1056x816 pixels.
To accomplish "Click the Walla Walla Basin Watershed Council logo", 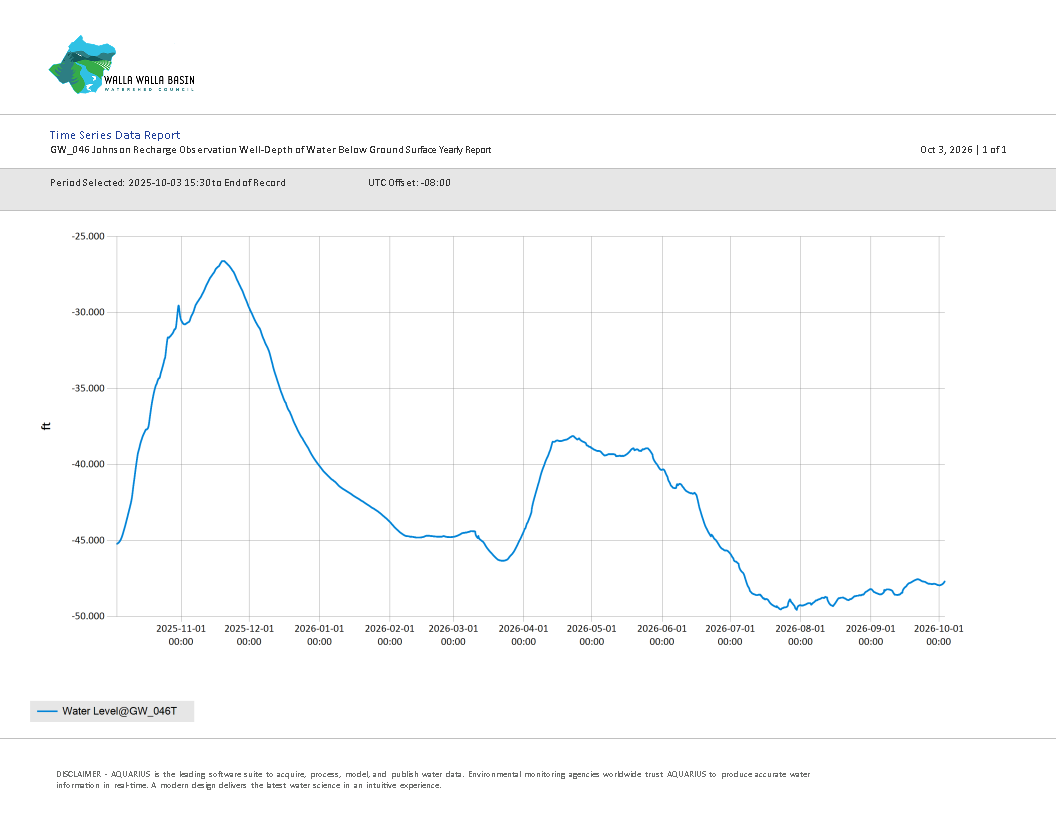I will point(122,65).
